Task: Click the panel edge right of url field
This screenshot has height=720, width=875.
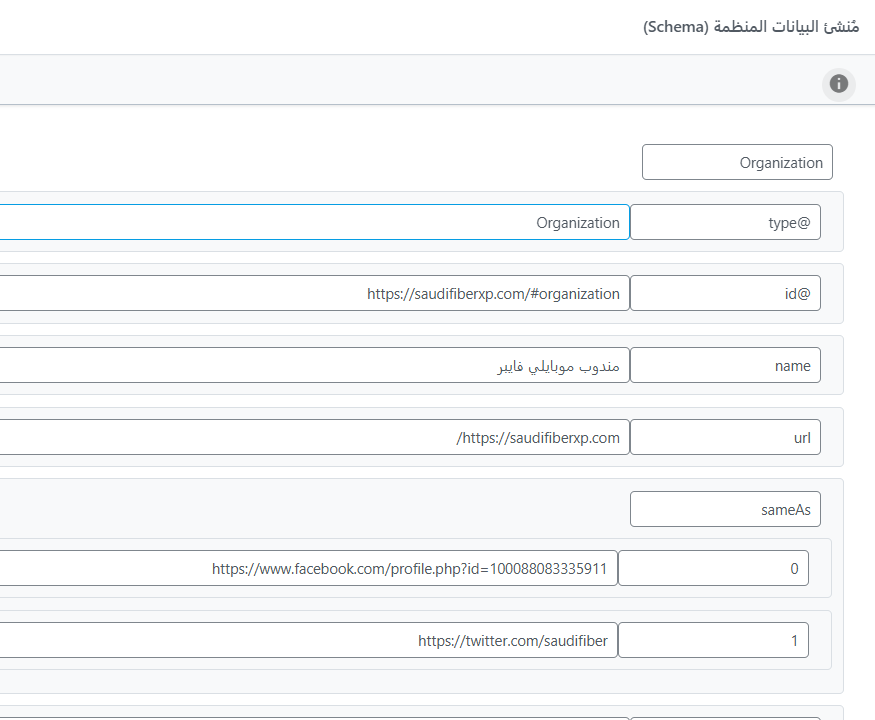Action: (832, 438)
